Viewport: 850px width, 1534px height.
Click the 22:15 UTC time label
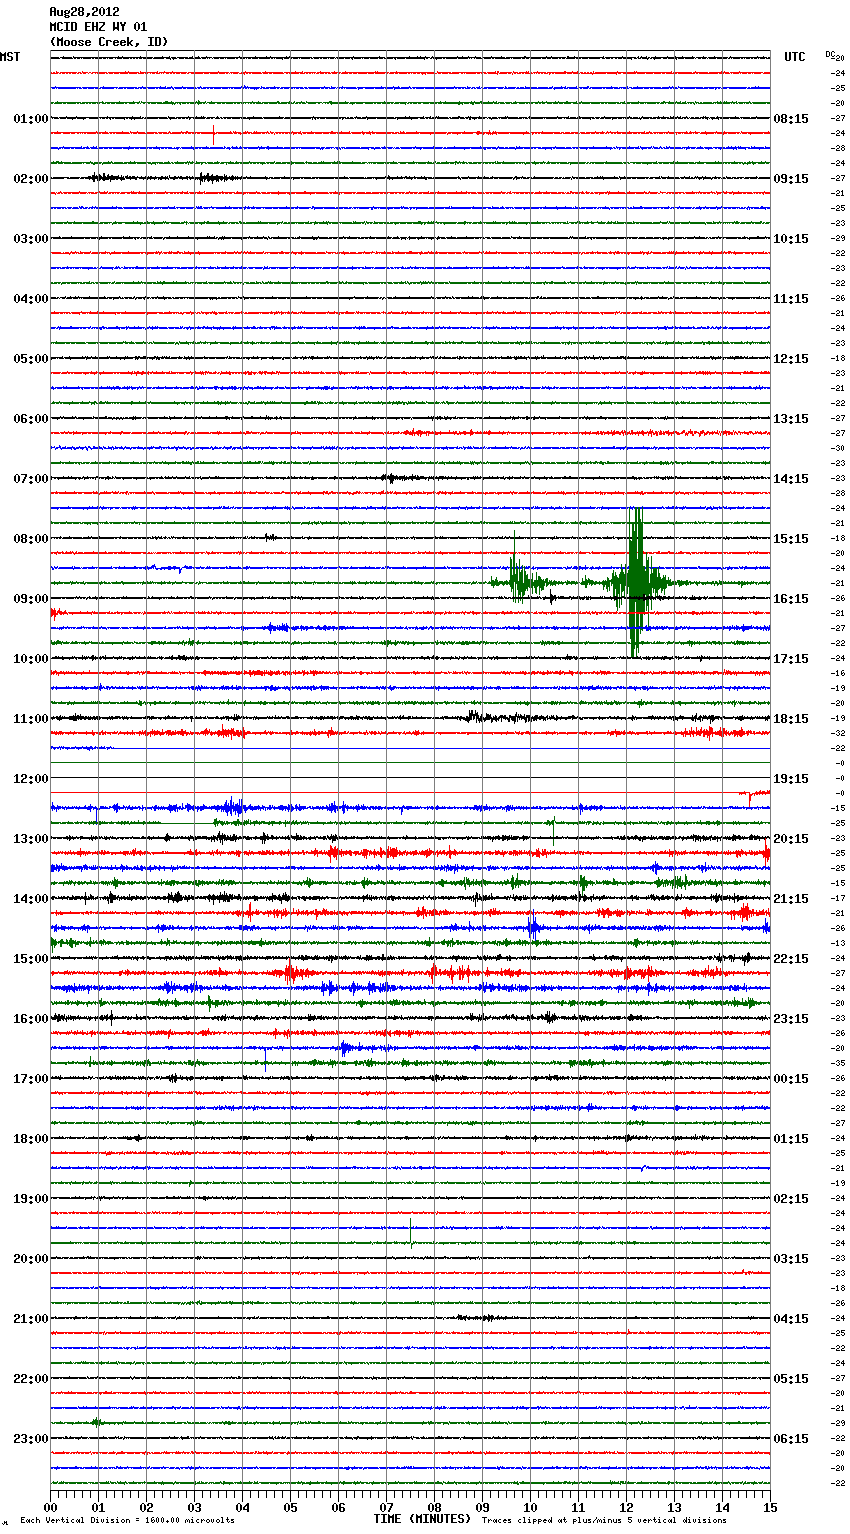coord(791,959)
